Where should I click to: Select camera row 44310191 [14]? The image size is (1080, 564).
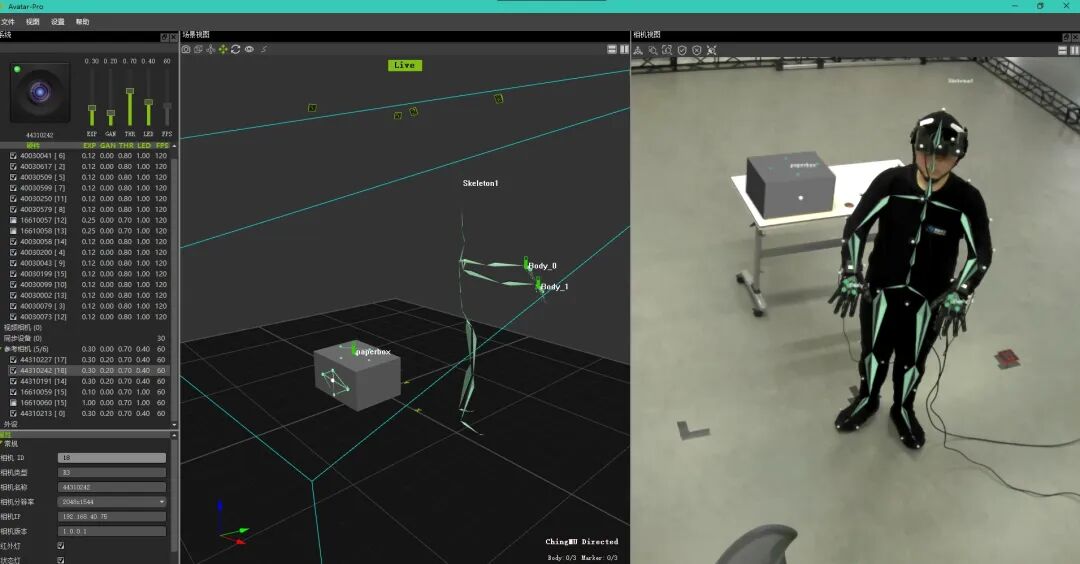click(44, 381)
